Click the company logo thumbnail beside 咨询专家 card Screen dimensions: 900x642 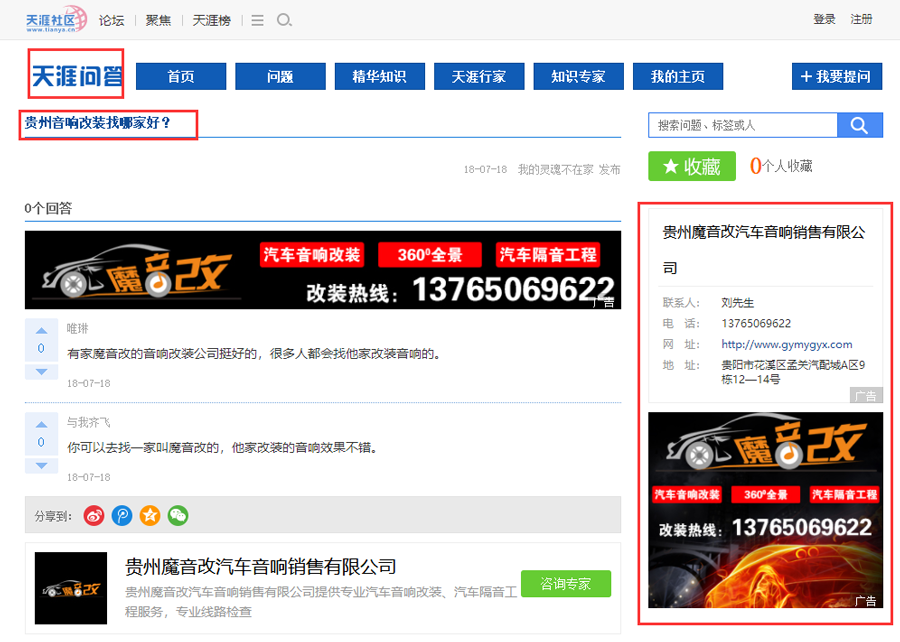click(71, 588)
